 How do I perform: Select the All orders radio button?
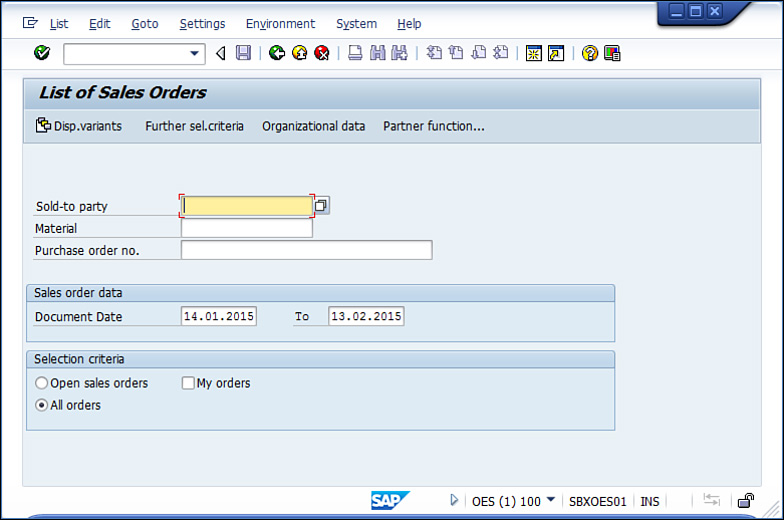coord(42,405)
